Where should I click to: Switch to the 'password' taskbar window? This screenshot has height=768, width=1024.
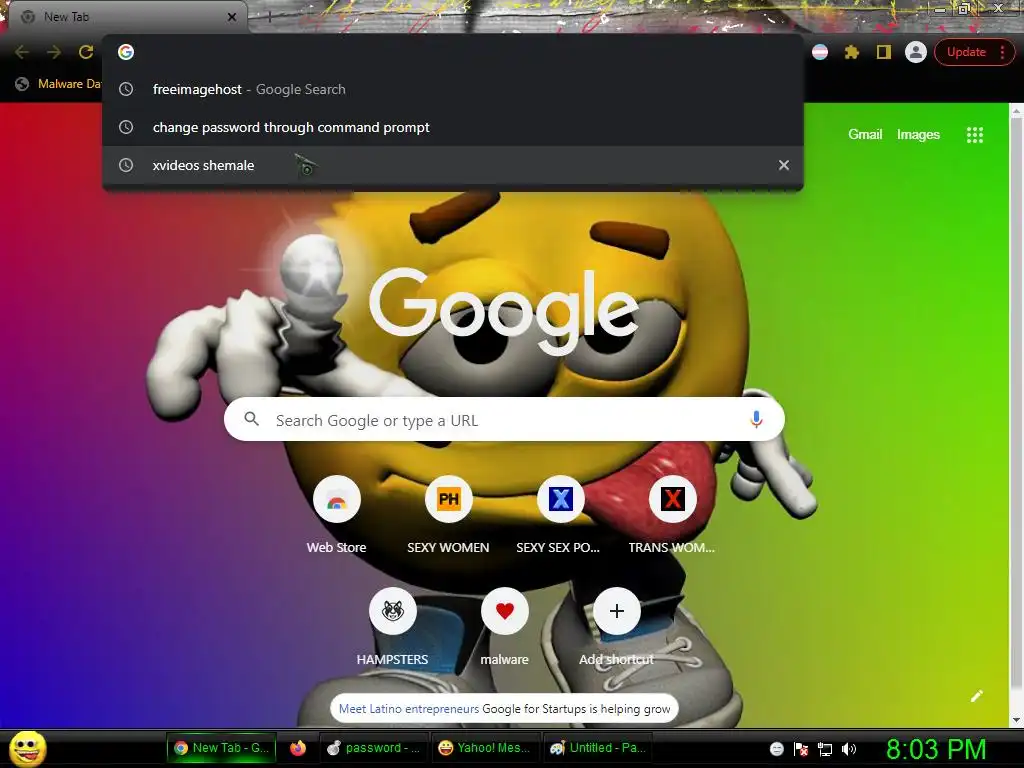(x=374, y=748)
